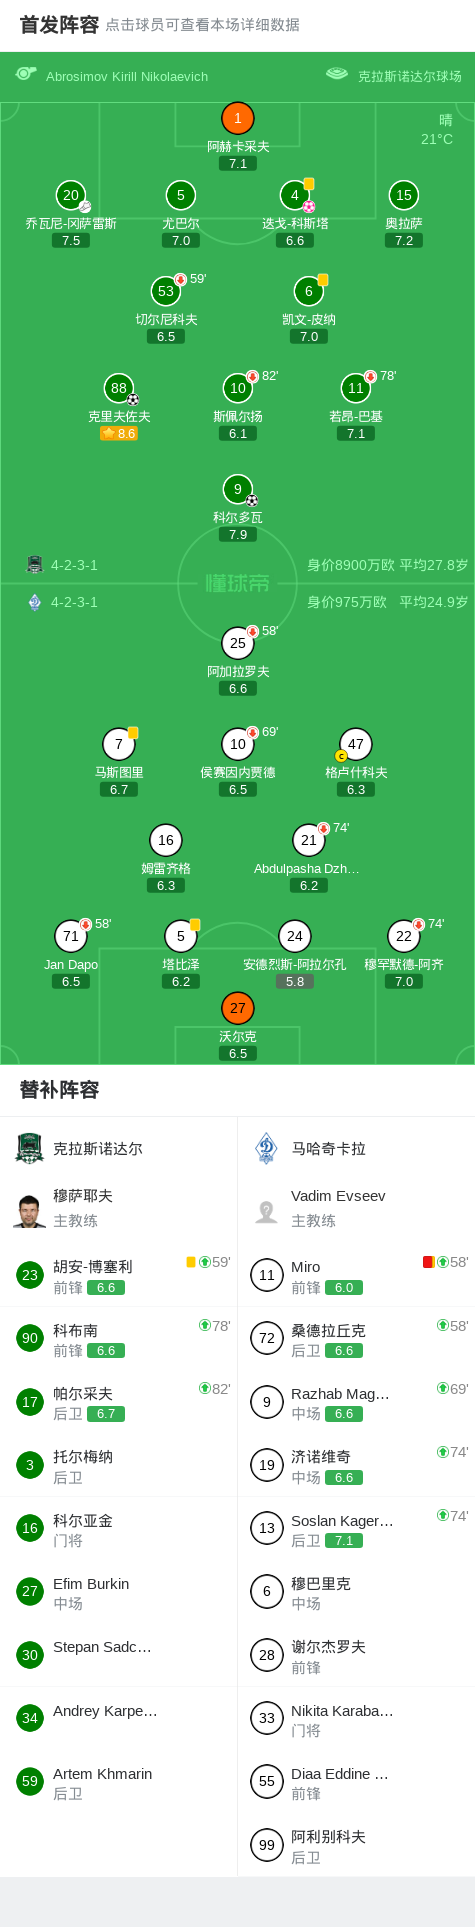
Task: Tap the 克拉斯诺达尔 team name link
Action: point(98,1149)
